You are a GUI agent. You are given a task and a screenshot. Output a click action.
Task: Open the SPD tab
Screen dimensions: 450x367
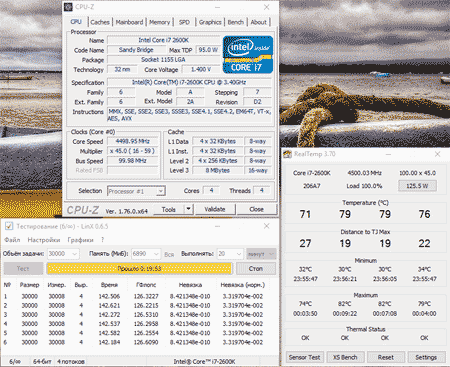click(x=184, y=22)
